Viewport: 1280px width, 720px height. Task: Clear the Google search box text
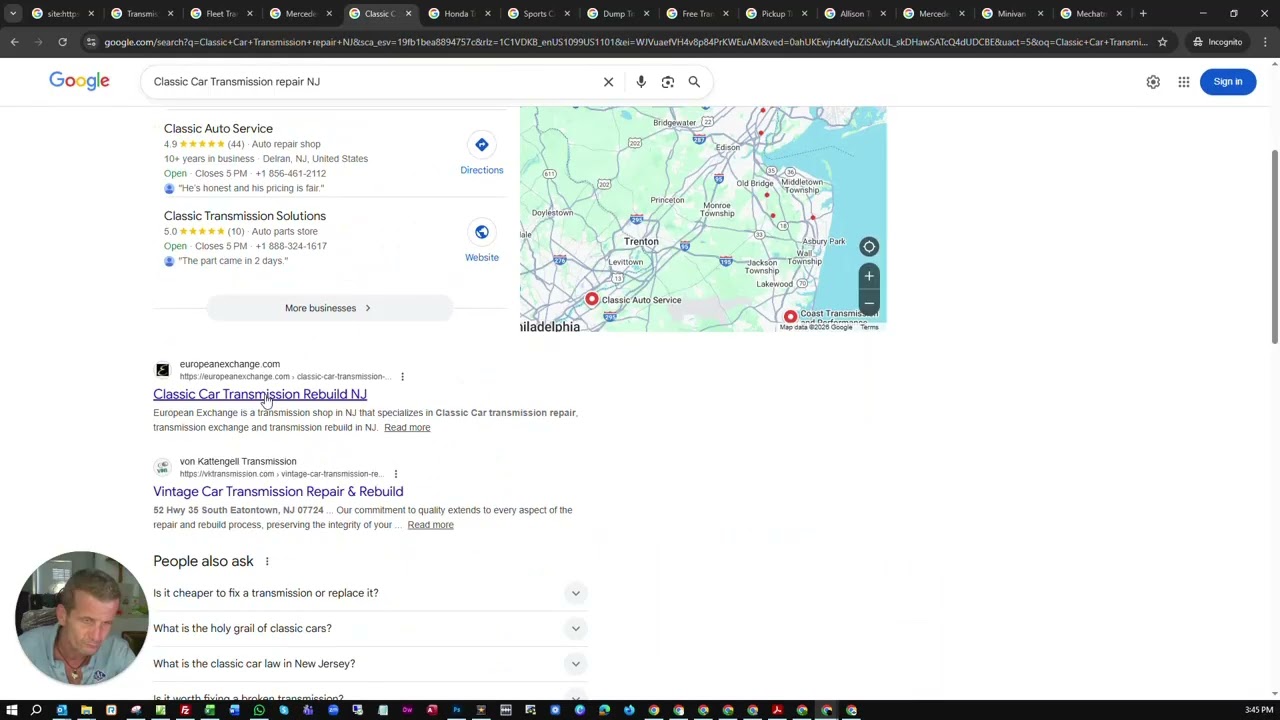click(608, 82)
